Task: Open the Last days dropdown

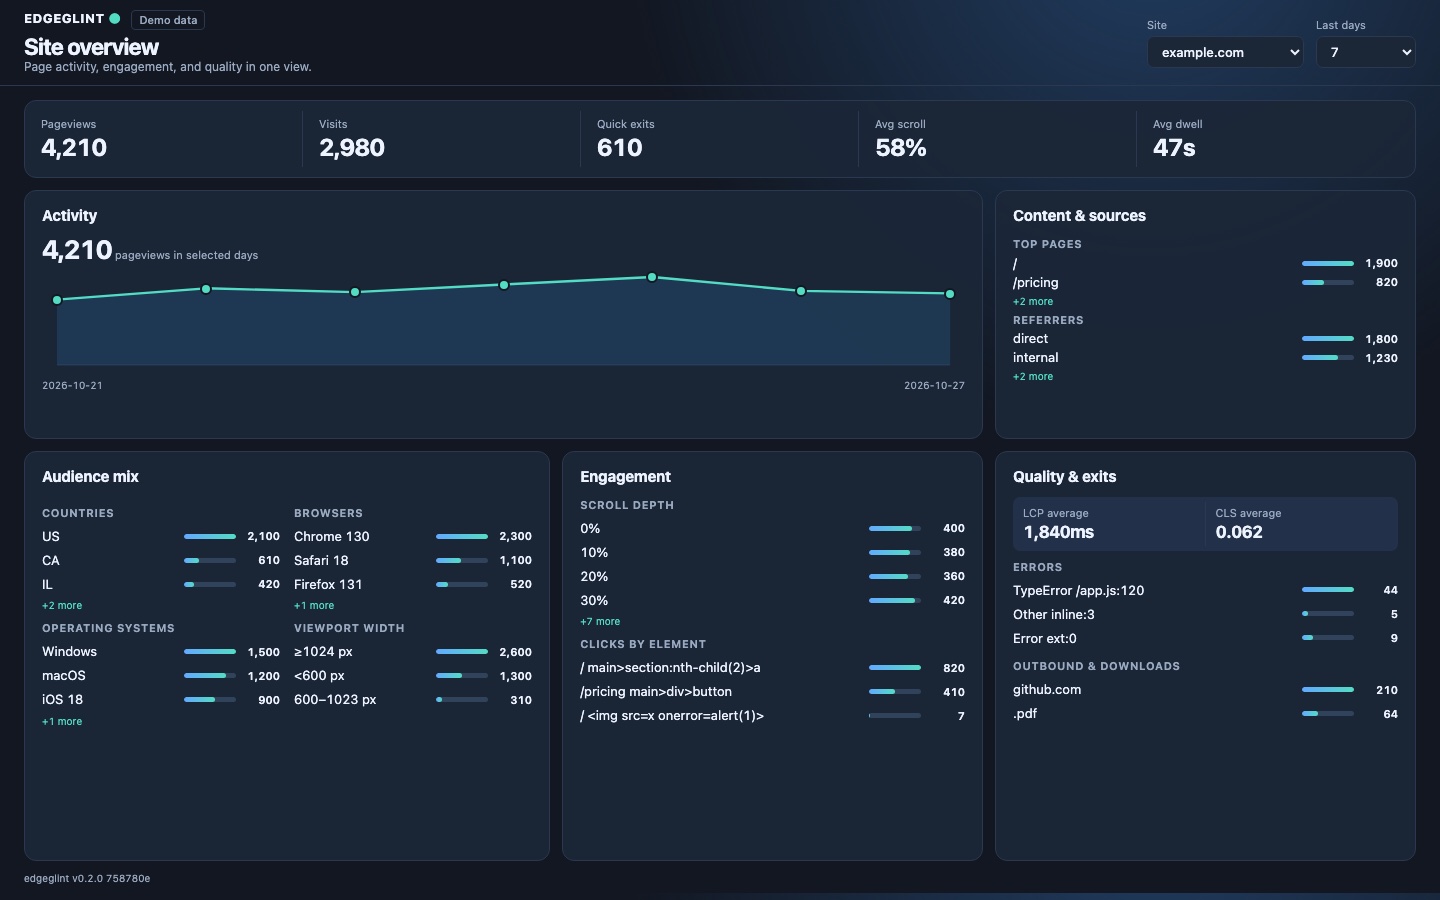Action: point(1365,52)
